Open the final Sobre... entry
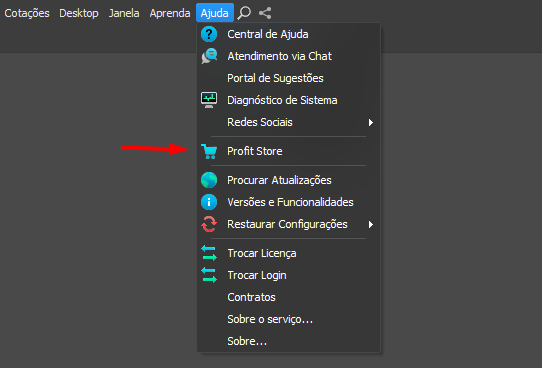 [289, 341]
